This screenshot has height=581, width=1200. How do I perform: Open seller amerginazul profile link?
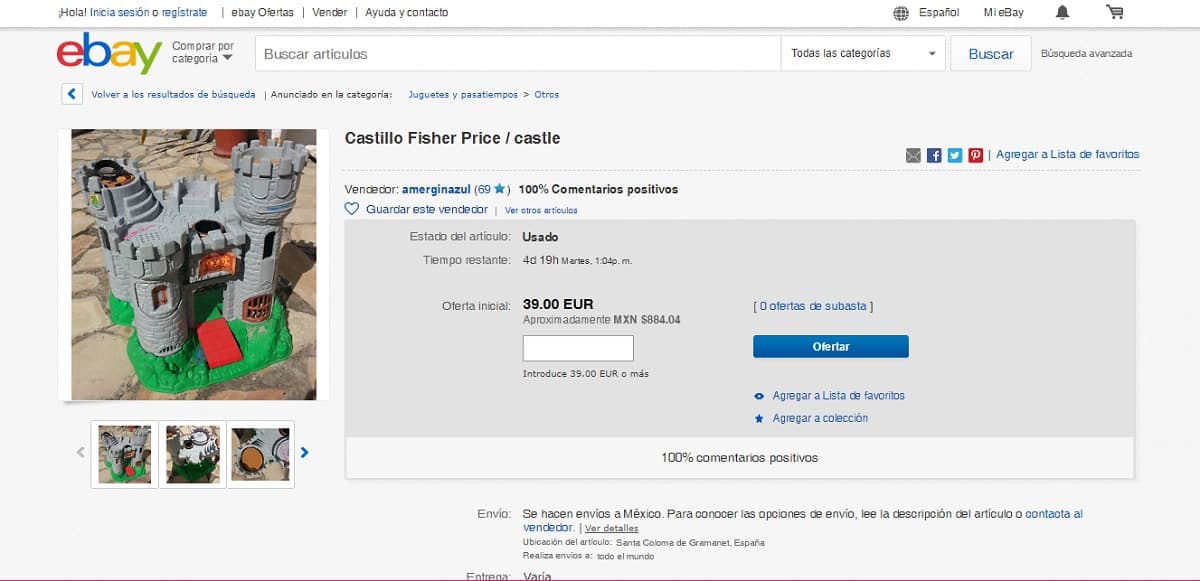(436, 189)
